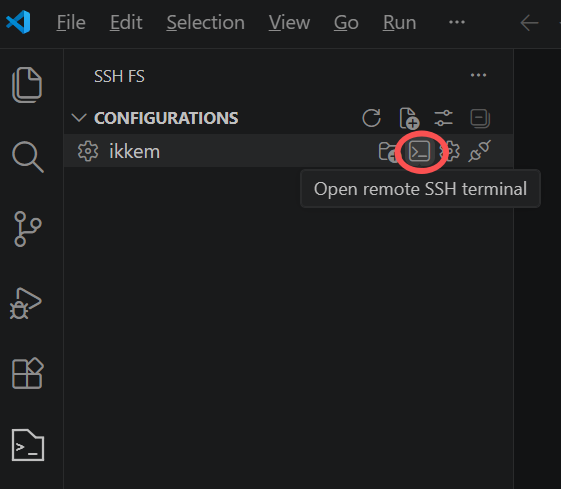Open SSH FS panel more actions menu
The image size is (561, 489).
coord(478,75)
